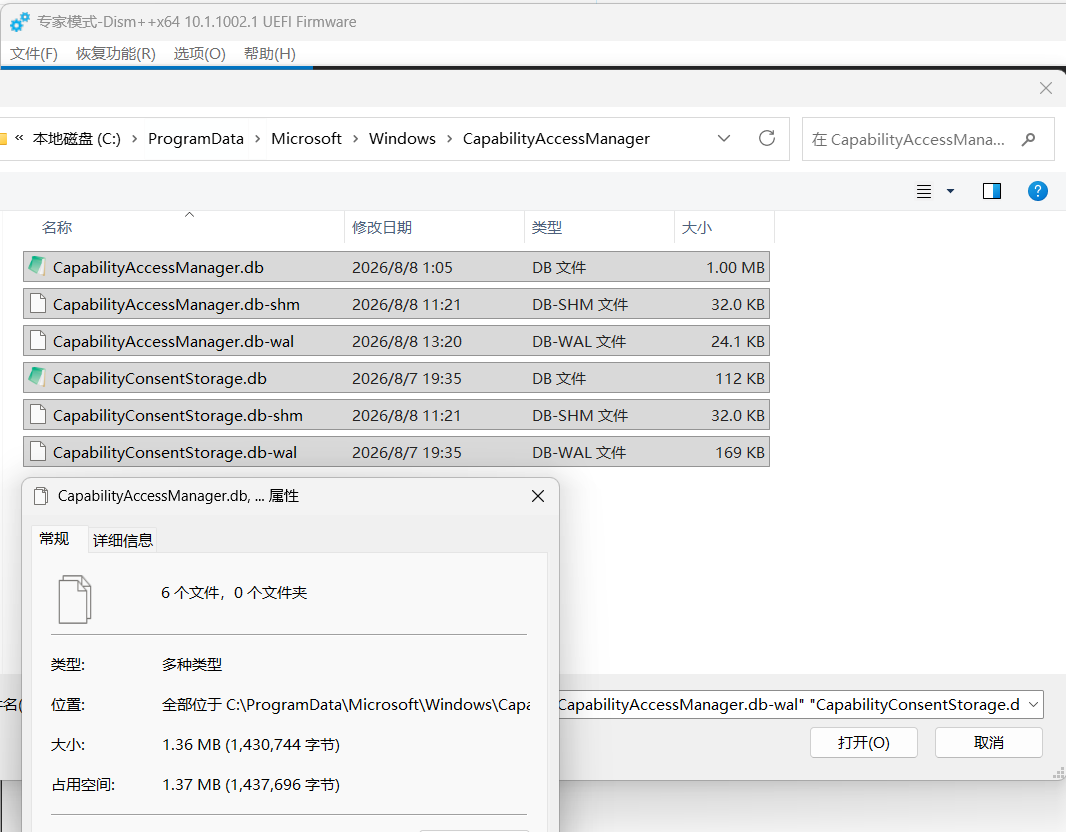Click icon of CapabilityConsentStorage.db file

(37, 377)
